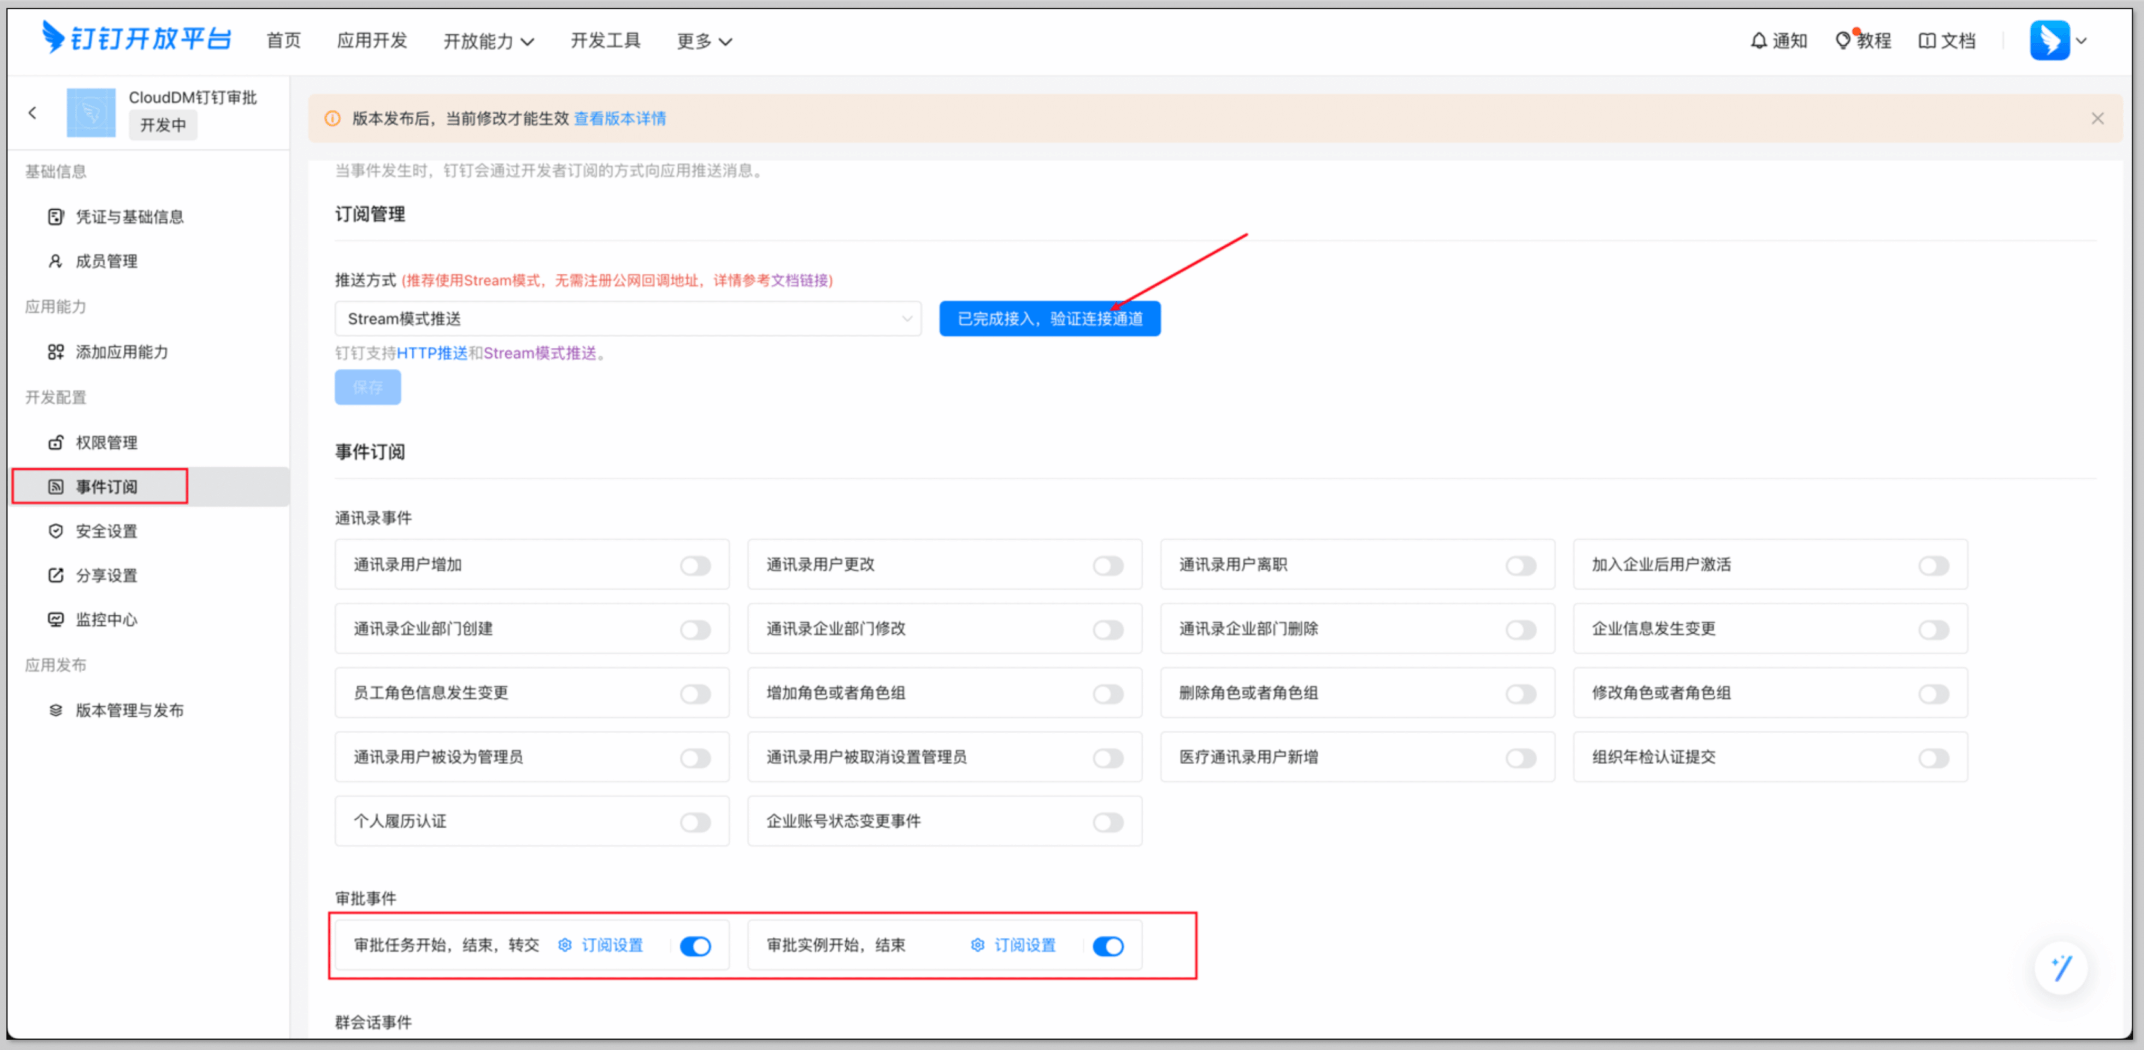
Task: Click the back arrow beside CloudDM app
Action: [33, 113]
